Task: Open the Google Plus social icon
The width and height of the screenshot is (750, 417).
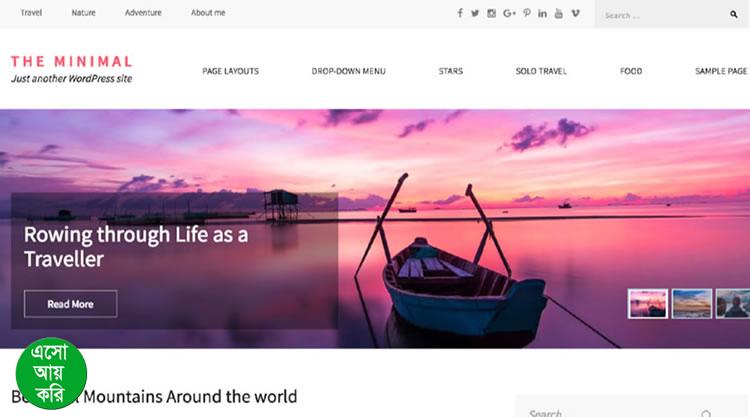Action: (509, 13)
